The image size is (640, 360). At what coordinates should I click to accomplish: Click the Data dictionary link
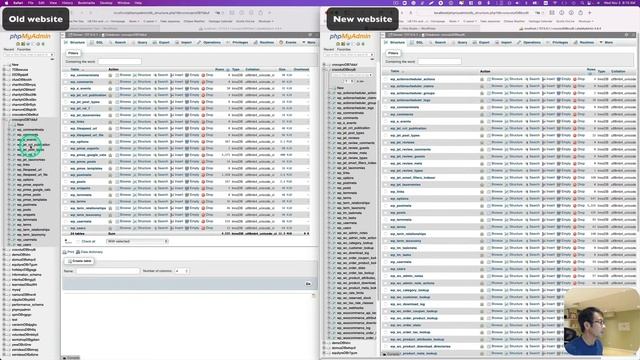pos(89,252)
